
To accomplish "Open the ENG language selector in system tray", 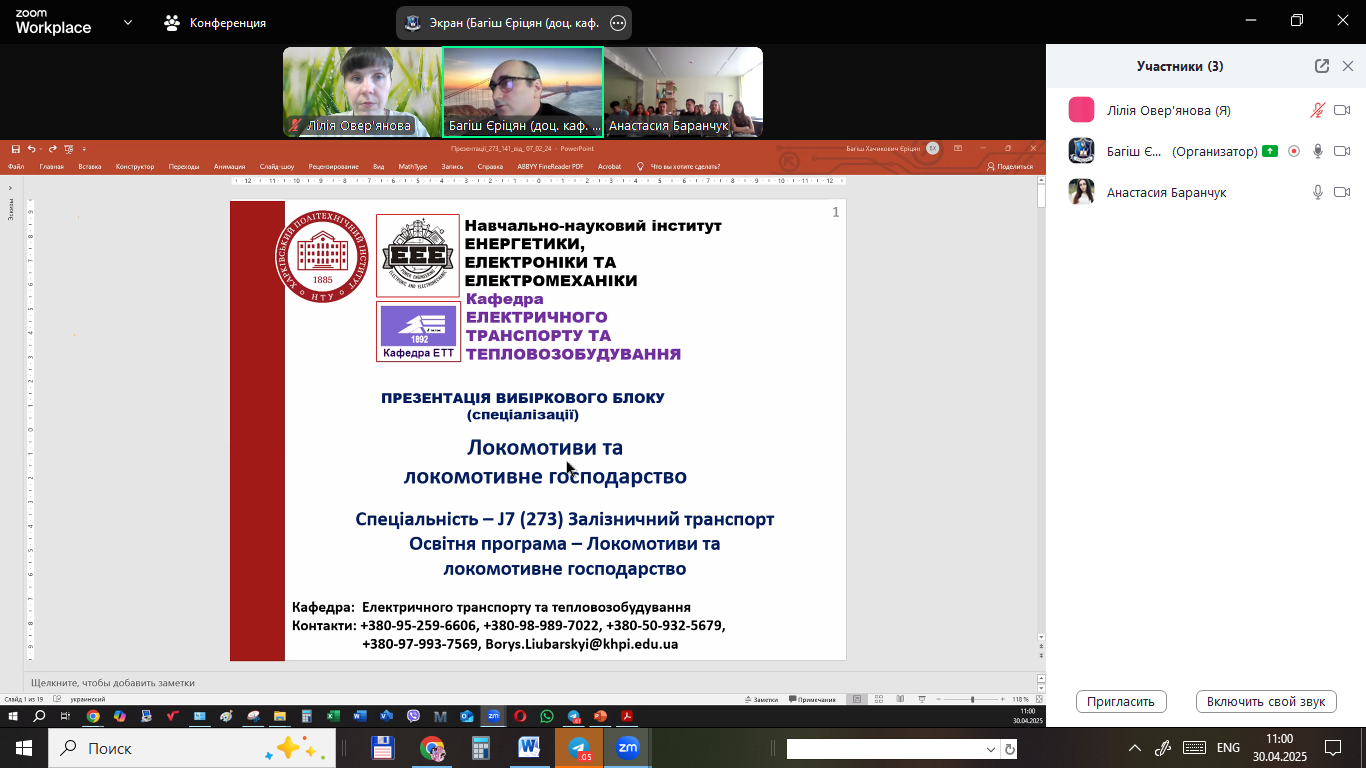I will [1228, 748].
